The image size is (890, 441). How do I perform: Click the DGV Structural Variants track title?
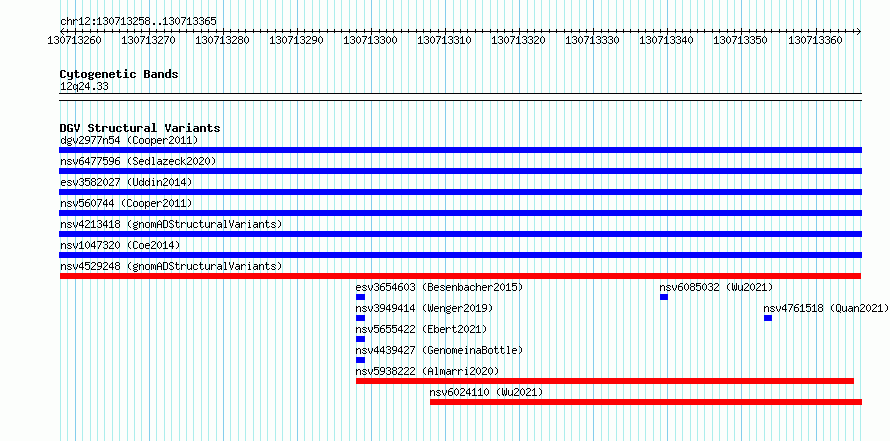(x=140, y=128)
